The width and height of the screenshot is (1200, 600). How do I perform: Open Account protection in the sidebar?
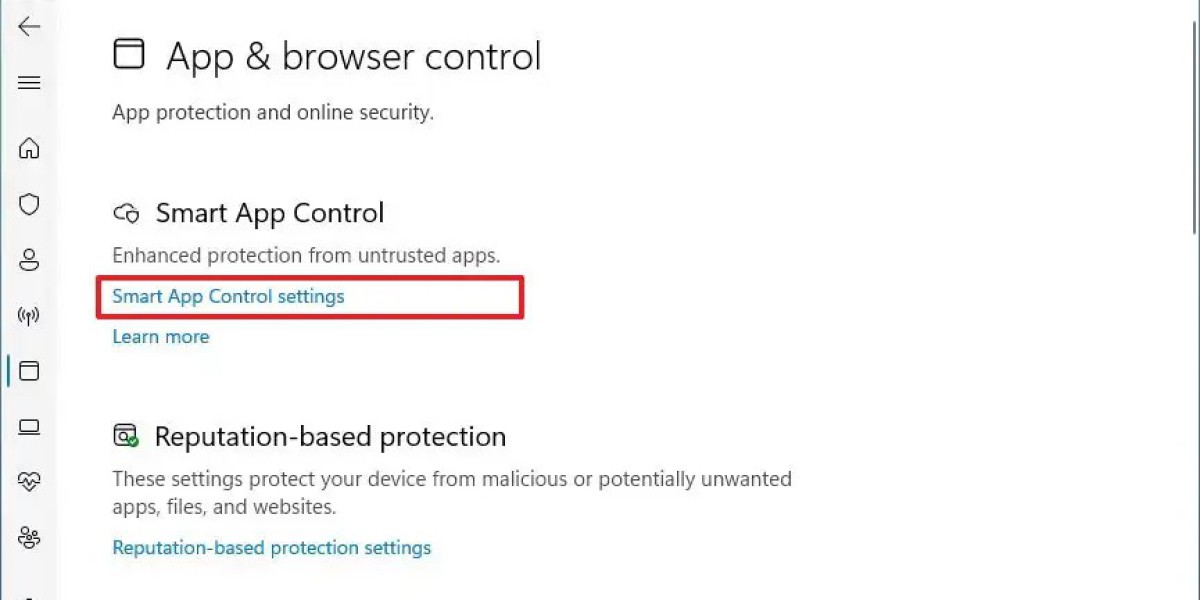[x=29, y=261]
